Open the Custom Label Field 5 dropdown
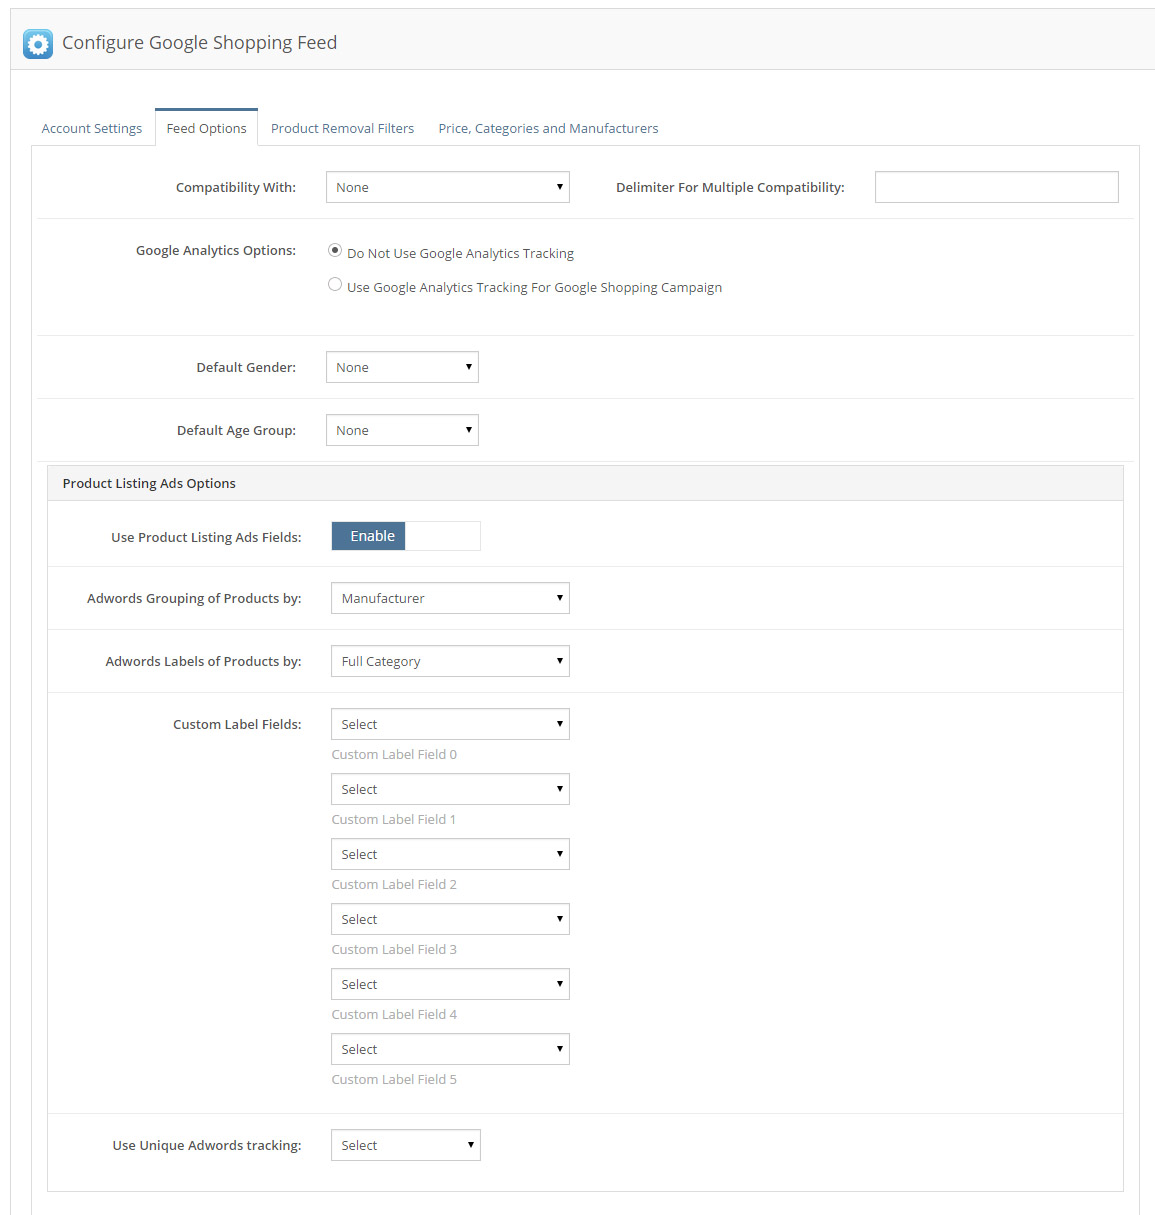The image size is (1155, 1215). (450, 1049)
